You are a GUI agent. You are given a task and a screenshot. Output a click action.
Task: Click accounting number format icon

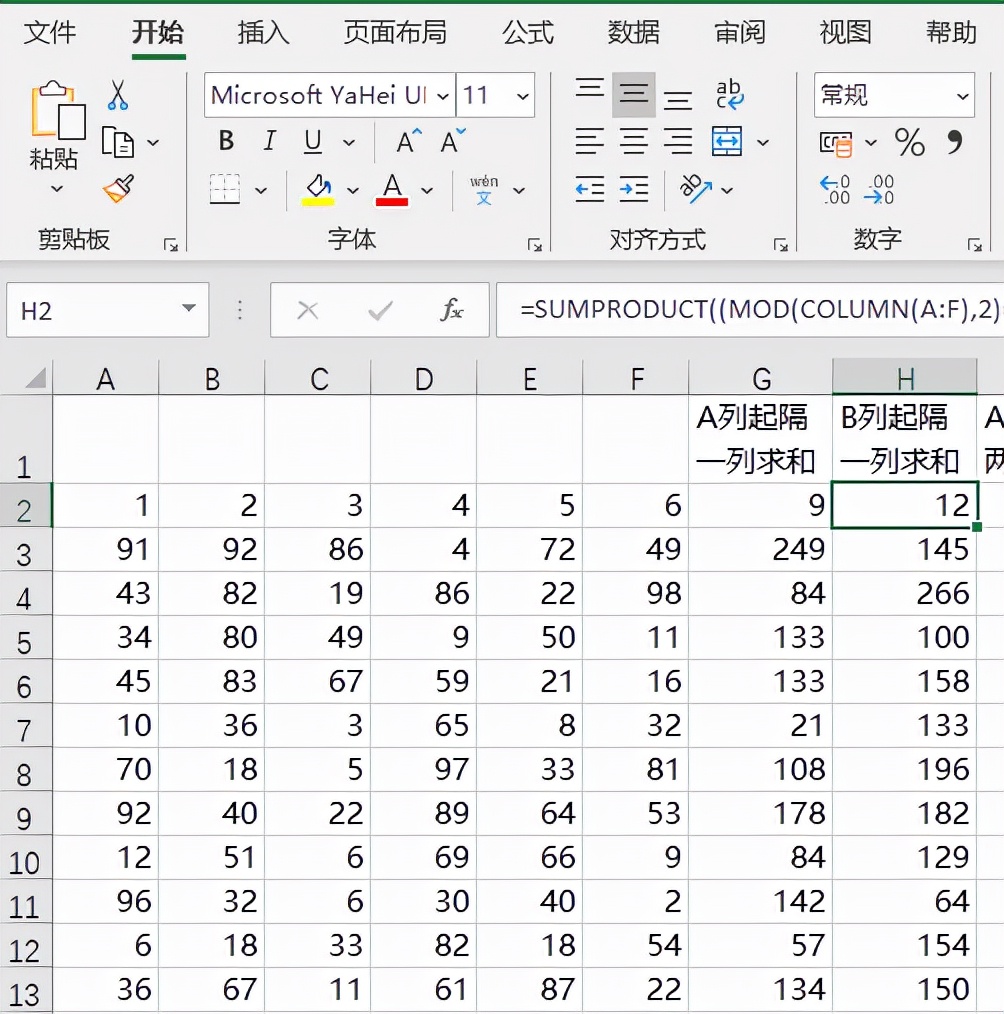click(835, 144)
